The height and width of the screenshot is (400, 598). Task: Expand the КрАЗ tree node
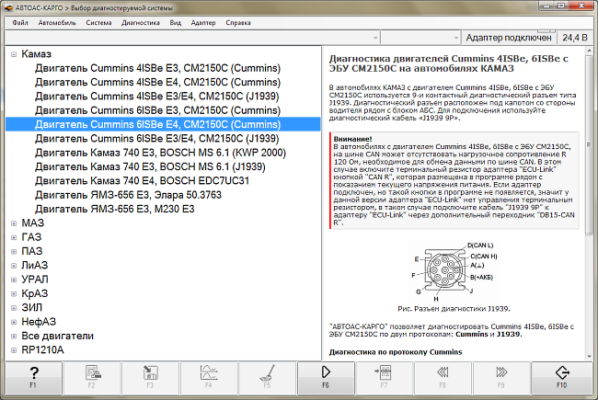[x=14, y=294]
